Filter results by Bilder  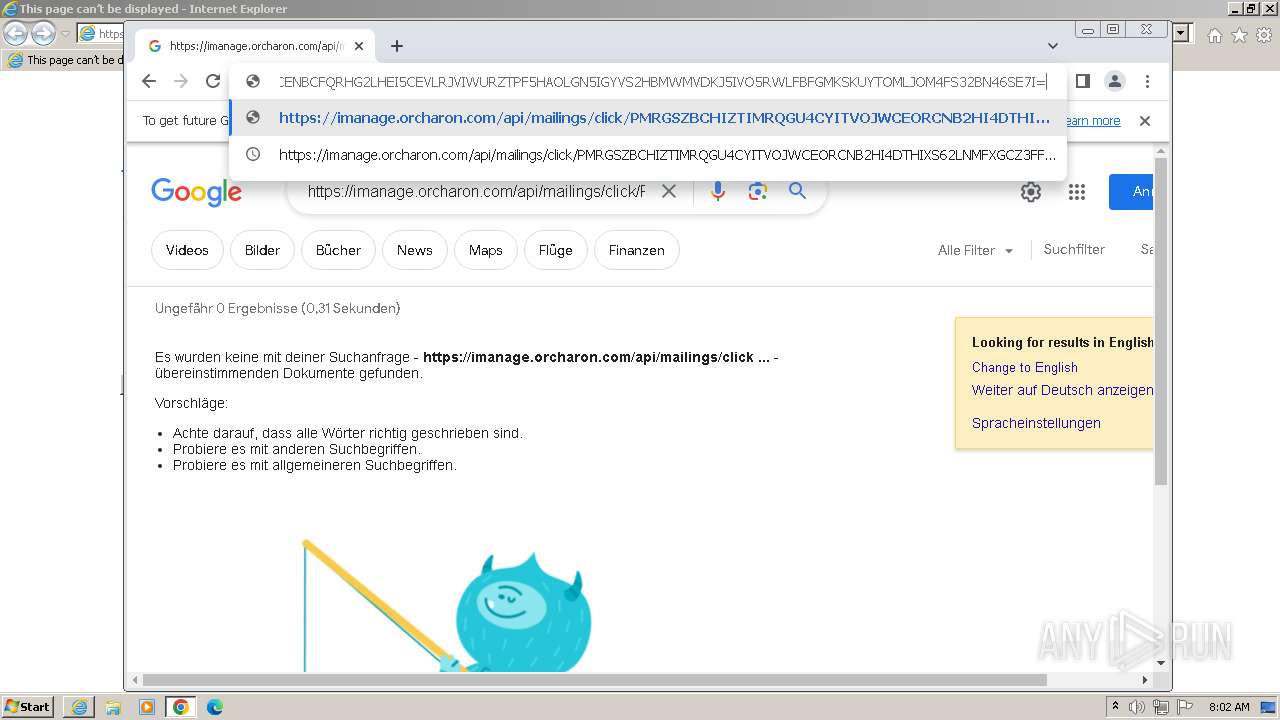(262, 250)
